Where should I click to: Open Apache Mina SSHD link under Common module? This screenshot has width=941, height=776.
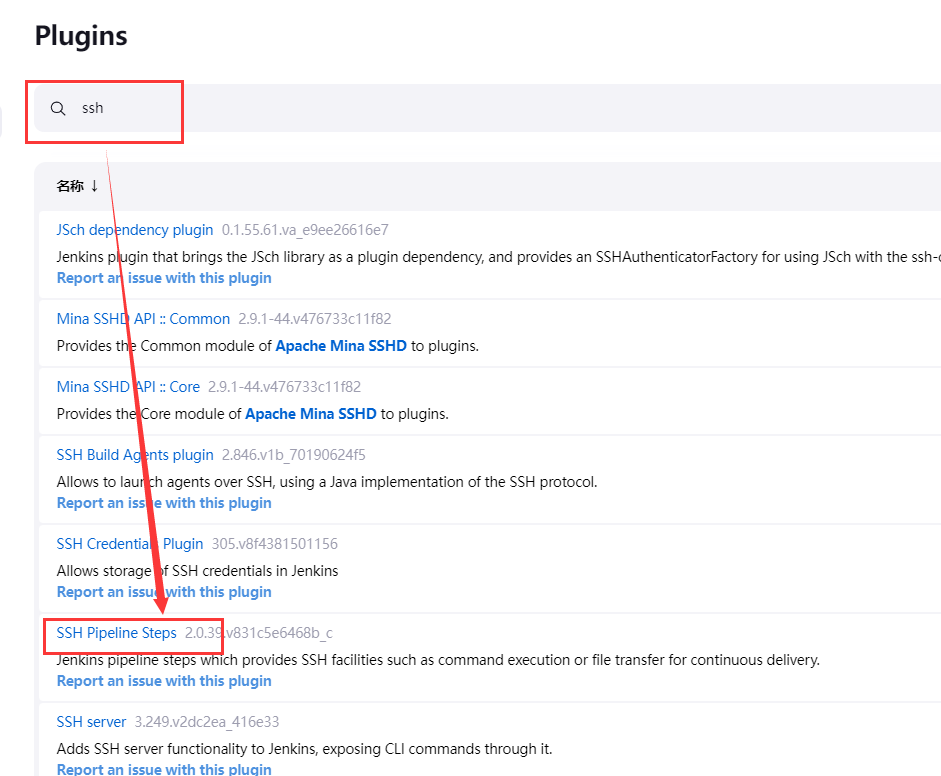341,346
